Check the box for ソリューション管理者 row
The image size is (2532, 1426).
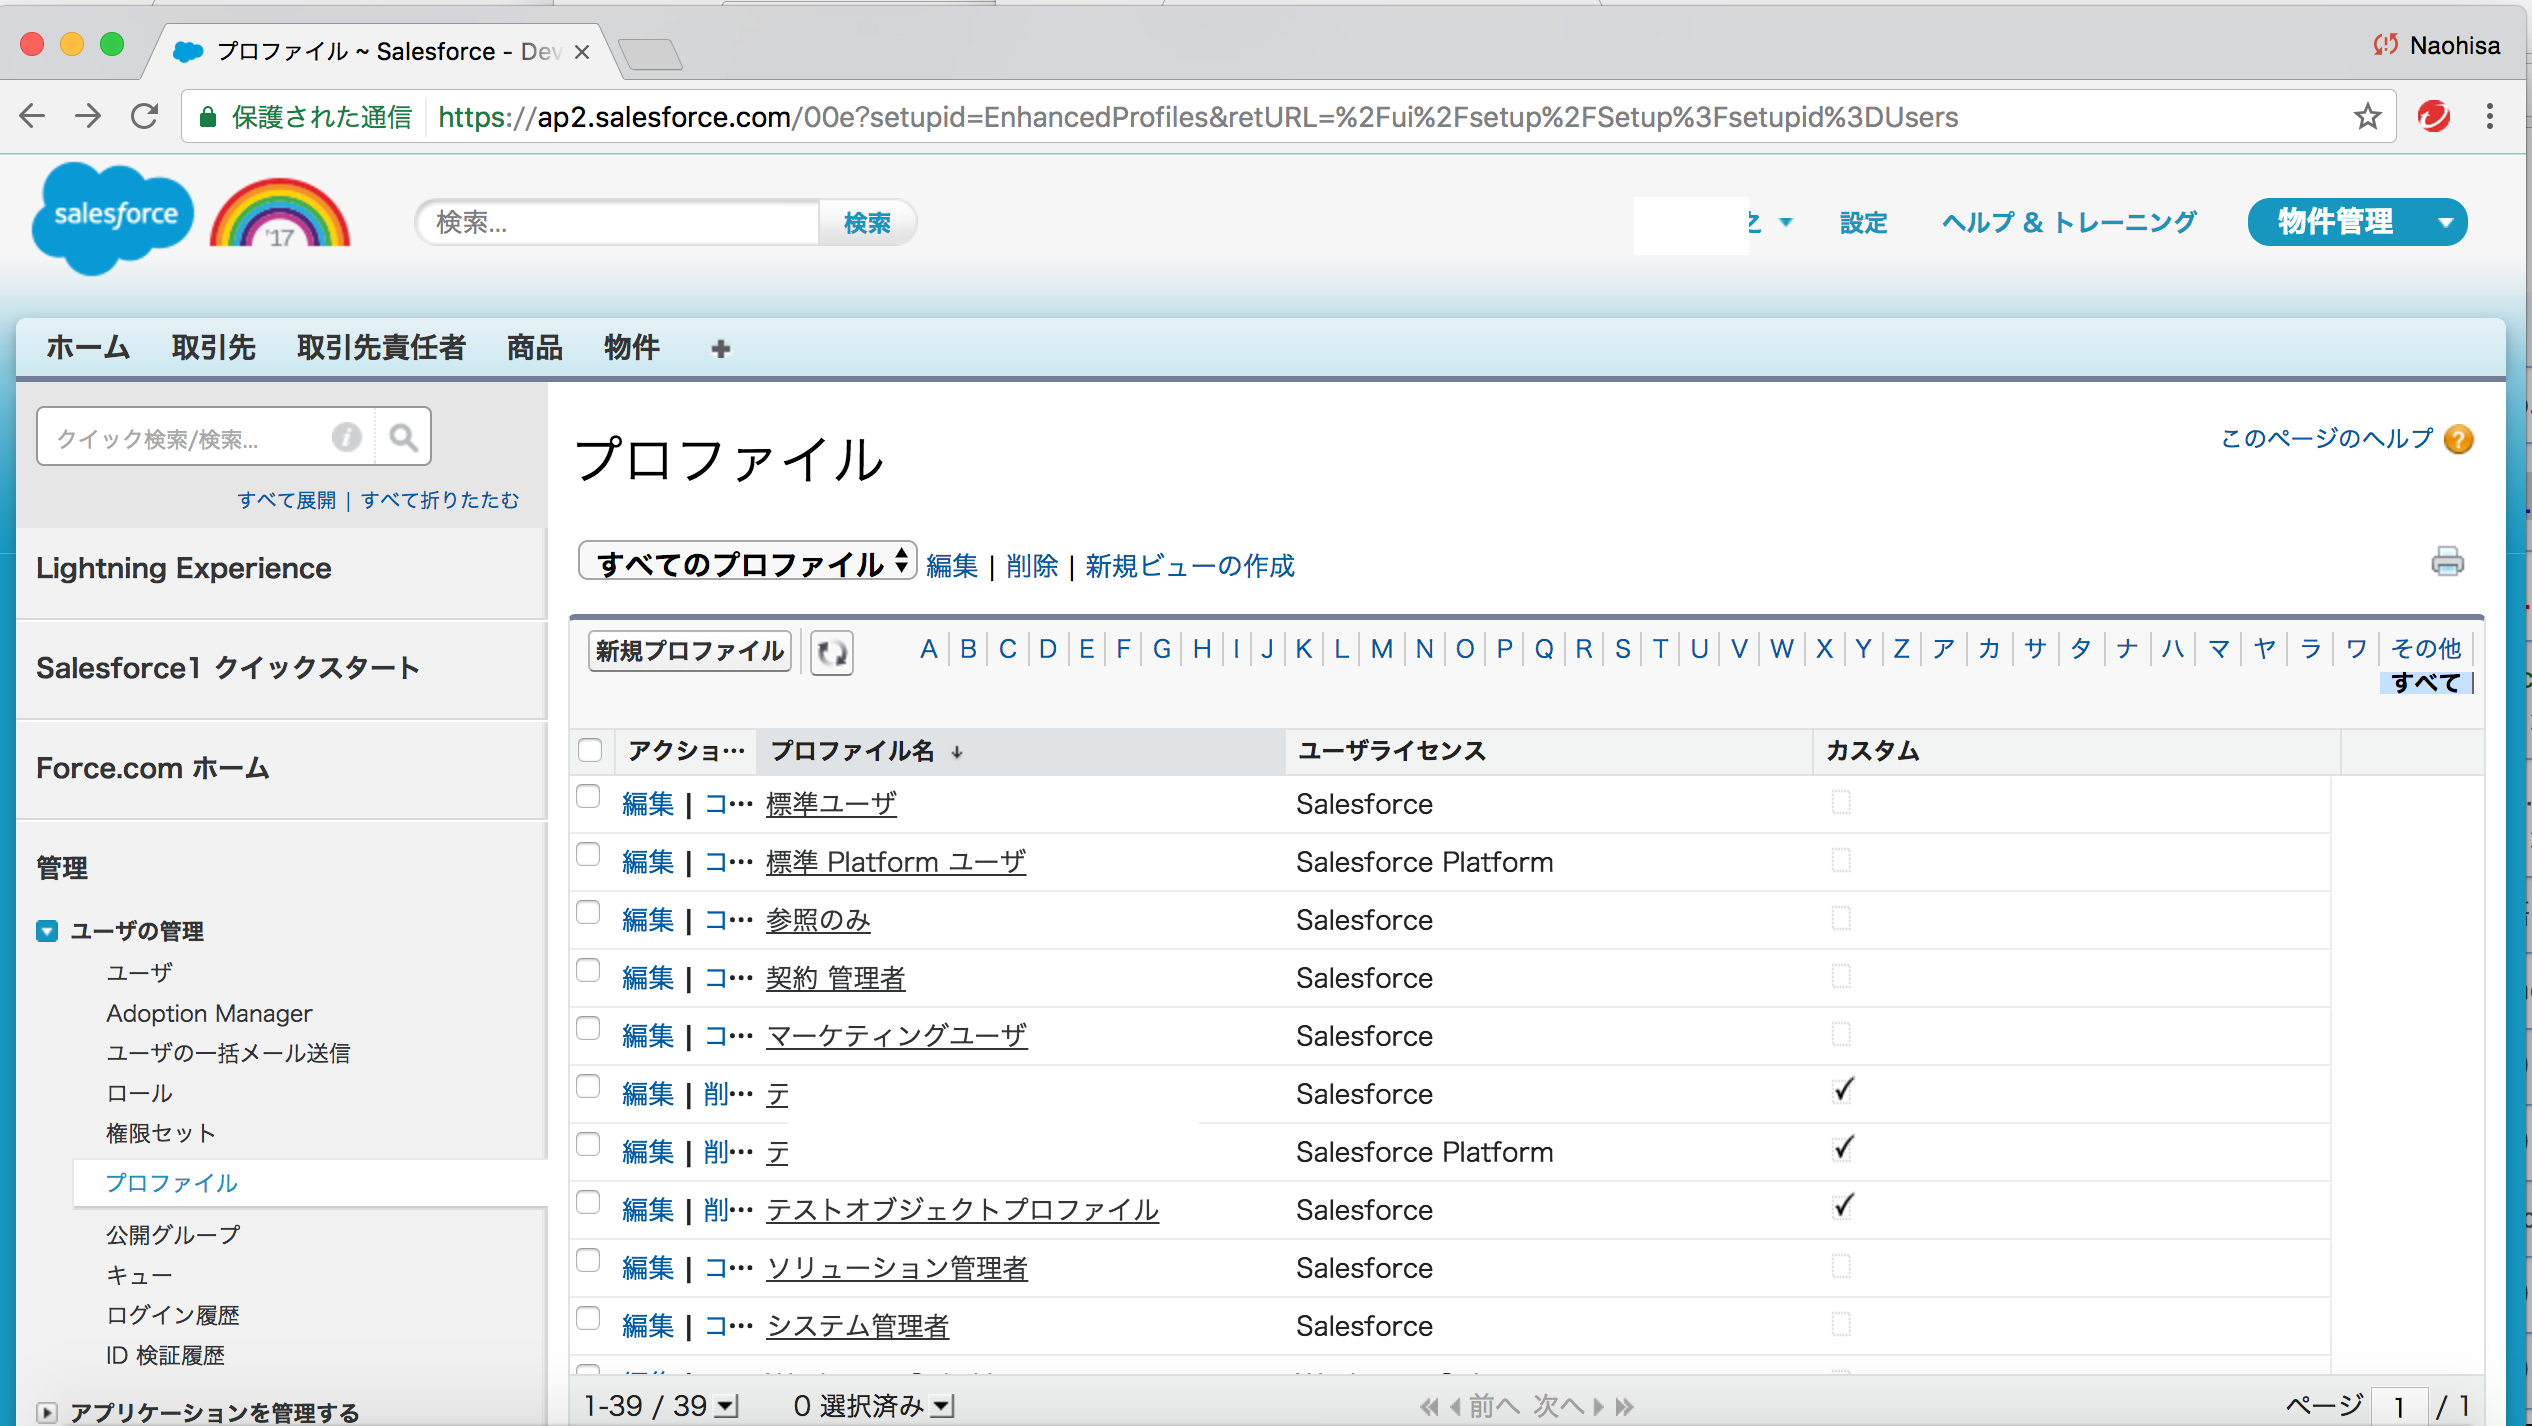click(x=588, y=1260)
